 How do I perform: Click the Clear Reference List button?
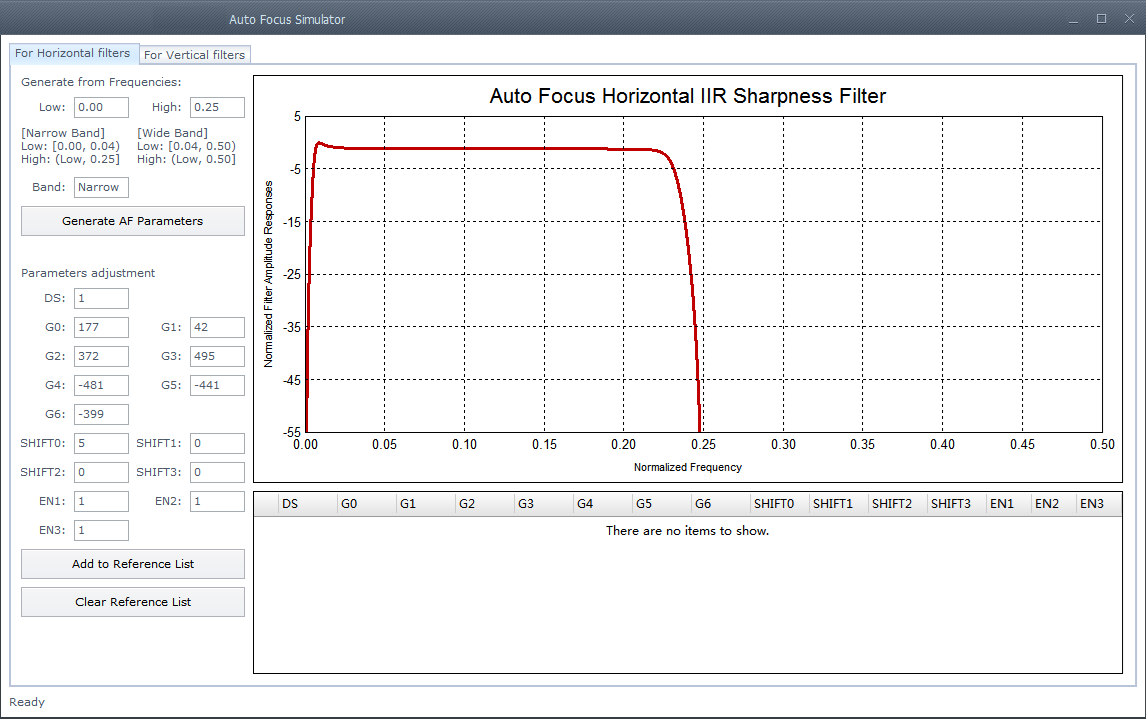click(133, 602)
